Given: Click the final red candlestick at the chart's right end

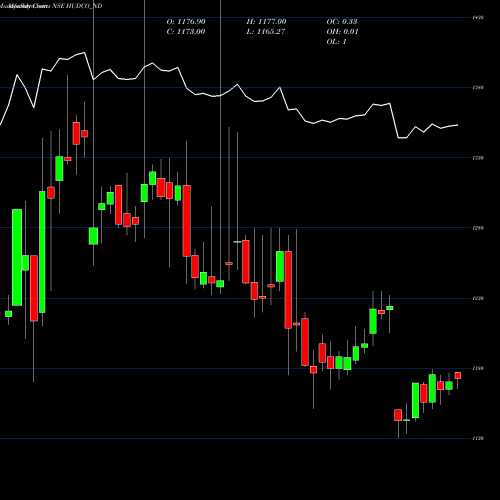Looking at the screenshot, I should point(458,376).
